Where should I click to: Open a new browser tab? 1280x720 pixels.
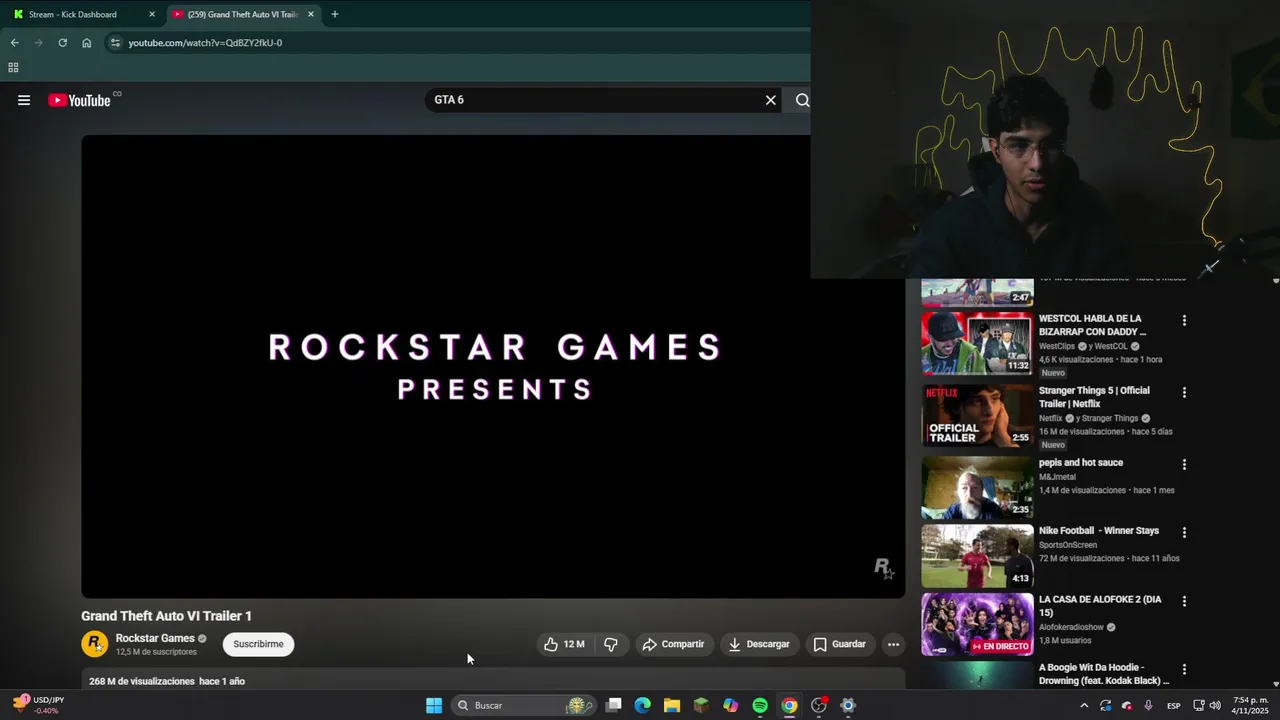pos(334,15)
